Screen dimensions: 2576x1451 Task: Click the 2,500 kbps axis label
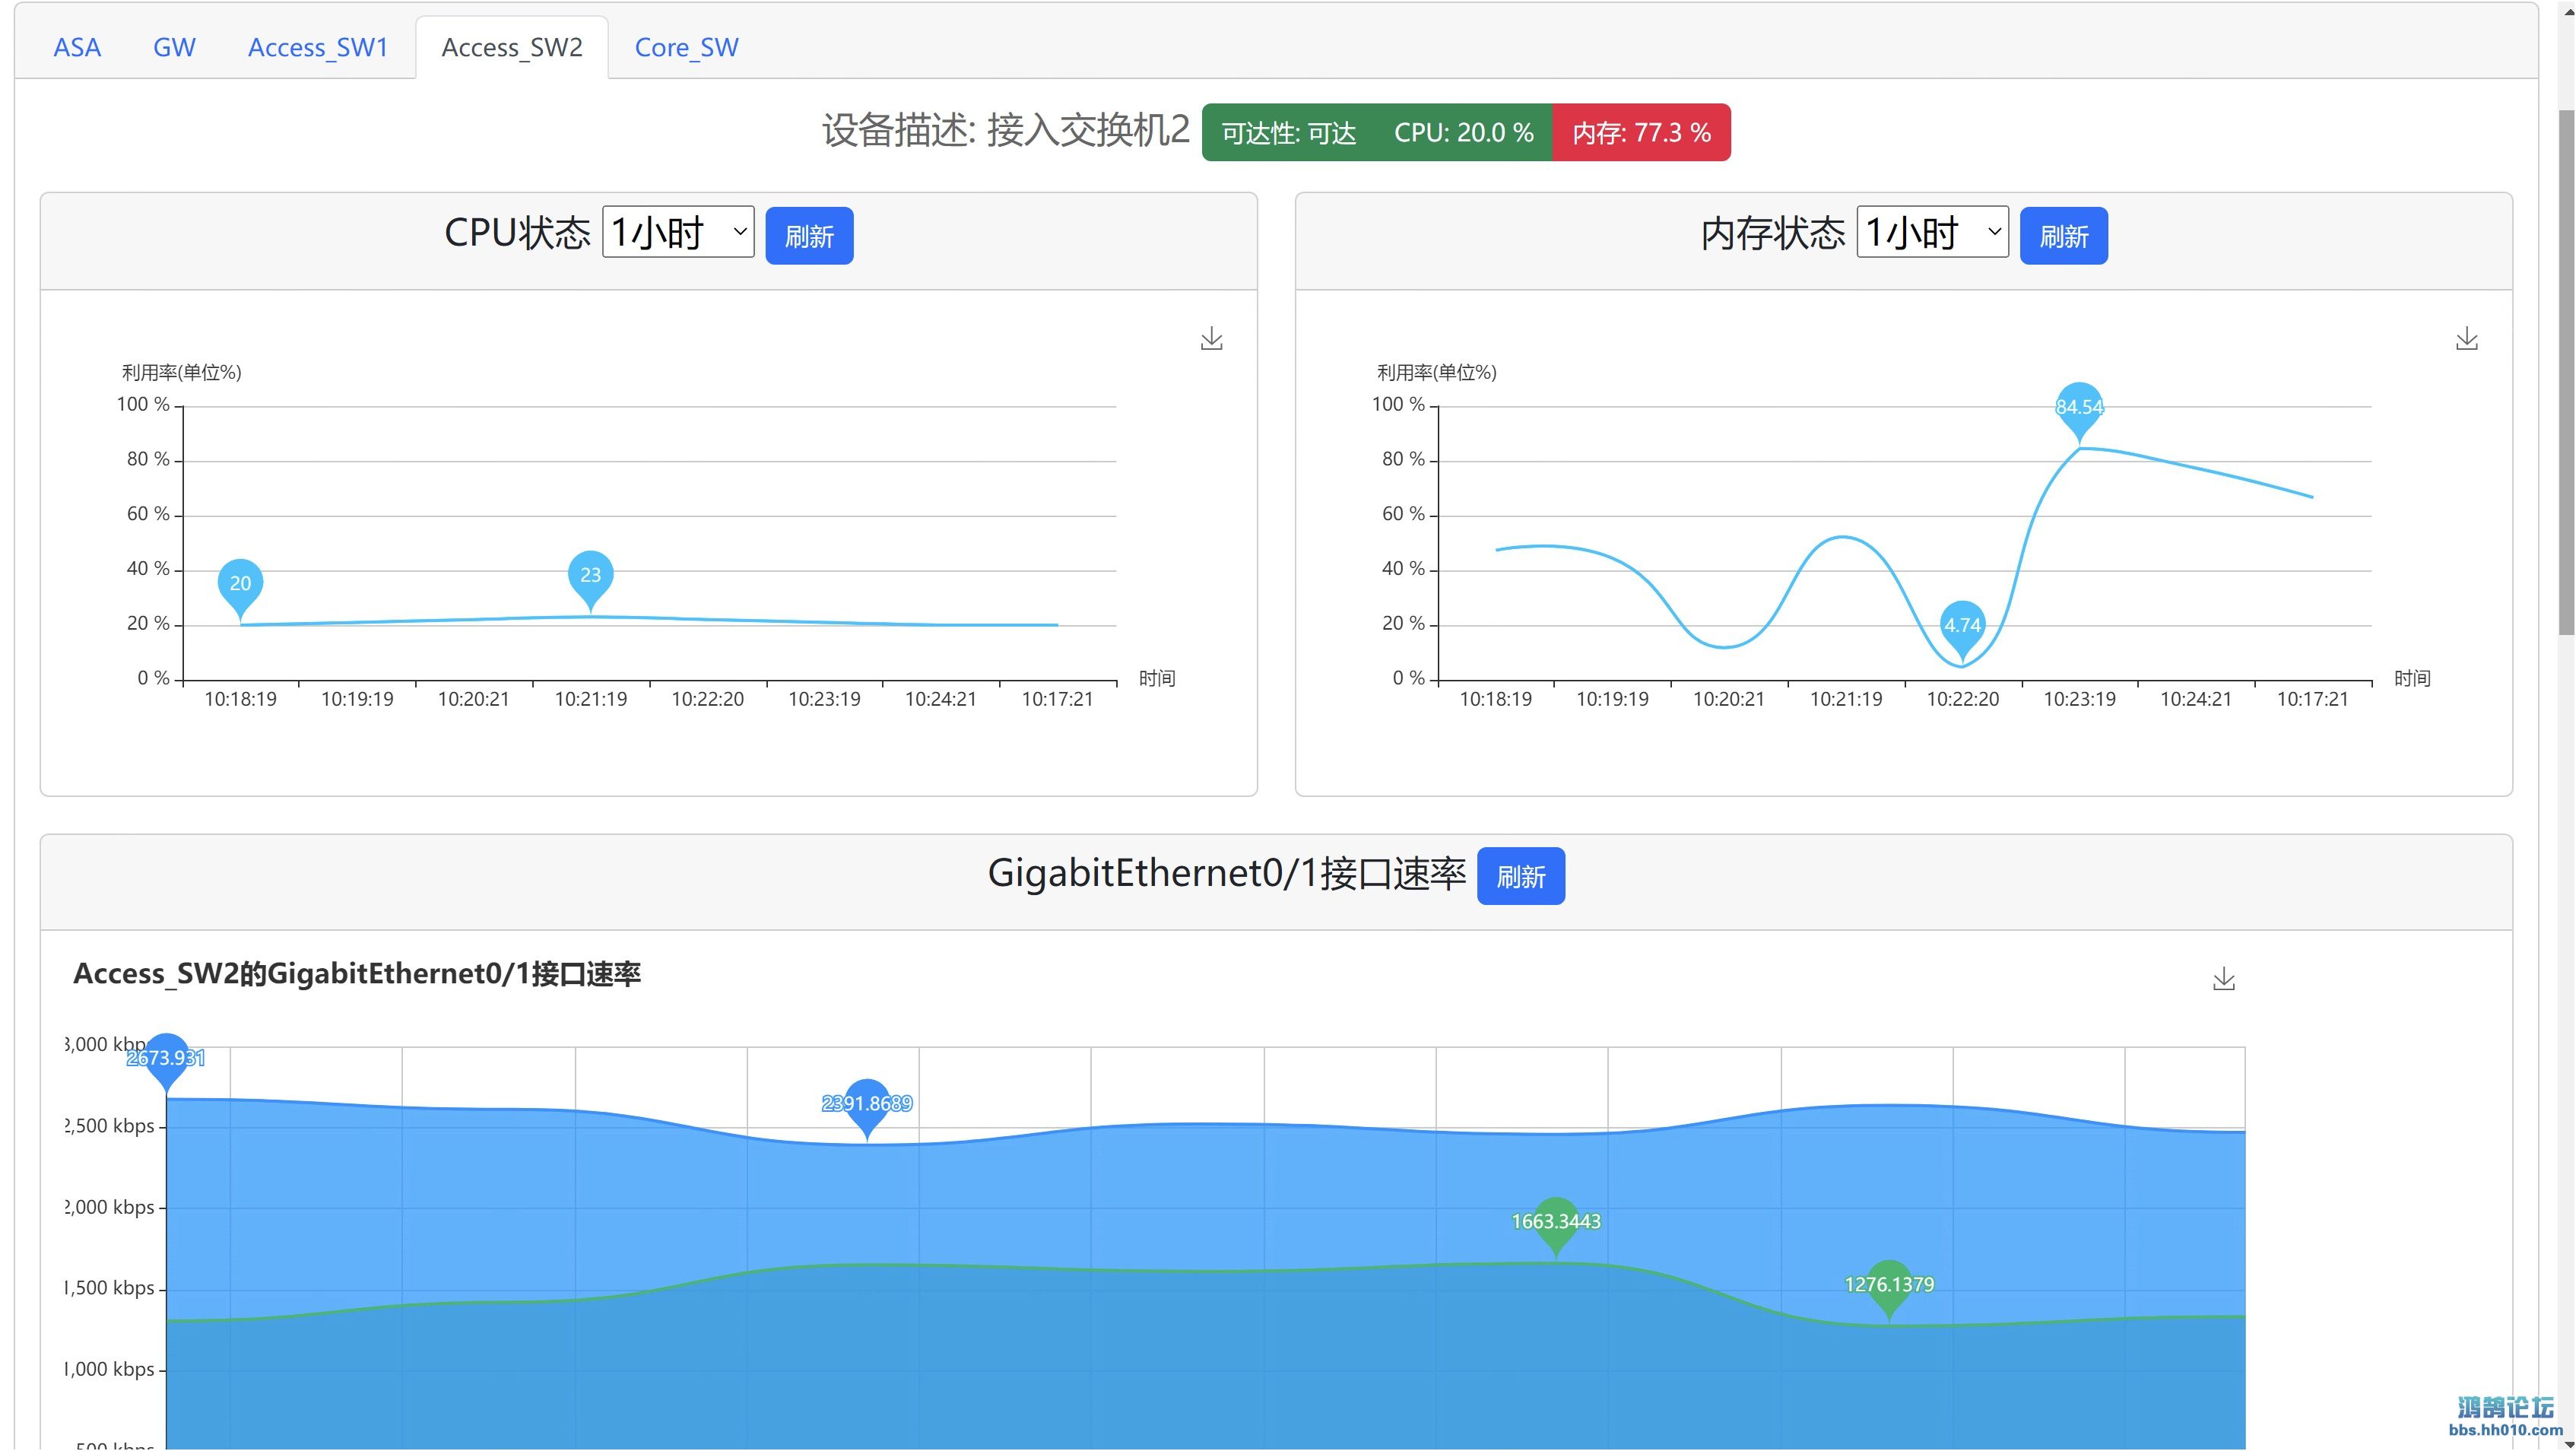[x=110, y=1126]
